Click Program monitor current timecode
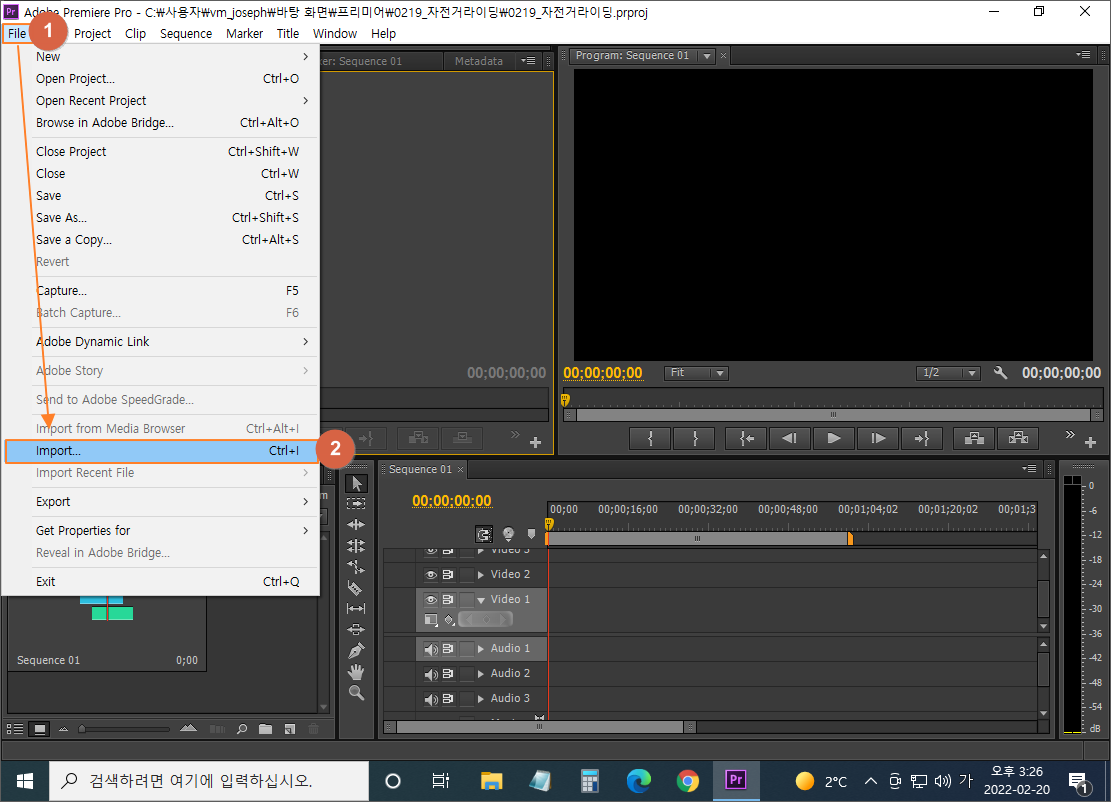Viewport: 1111px width, 802px height. tap(603, 373)
